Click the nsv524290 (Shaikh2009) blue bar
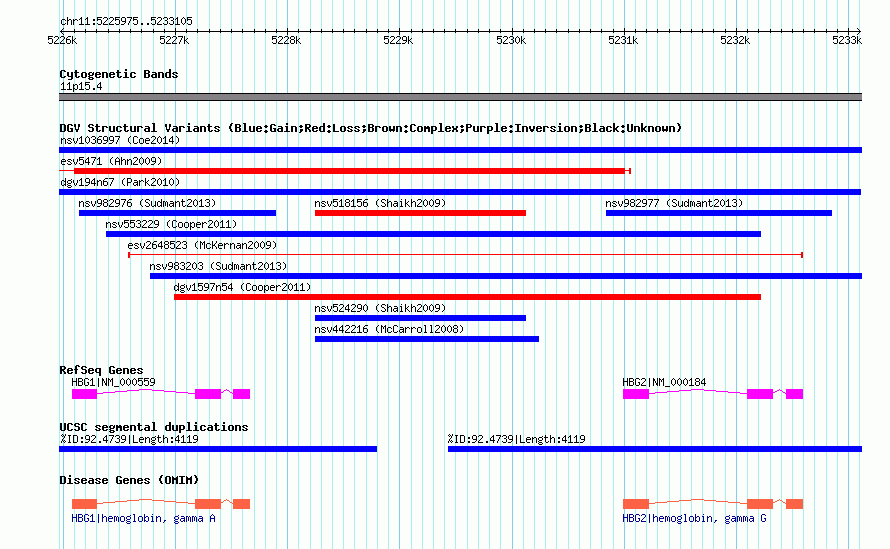 coord(421,318)
